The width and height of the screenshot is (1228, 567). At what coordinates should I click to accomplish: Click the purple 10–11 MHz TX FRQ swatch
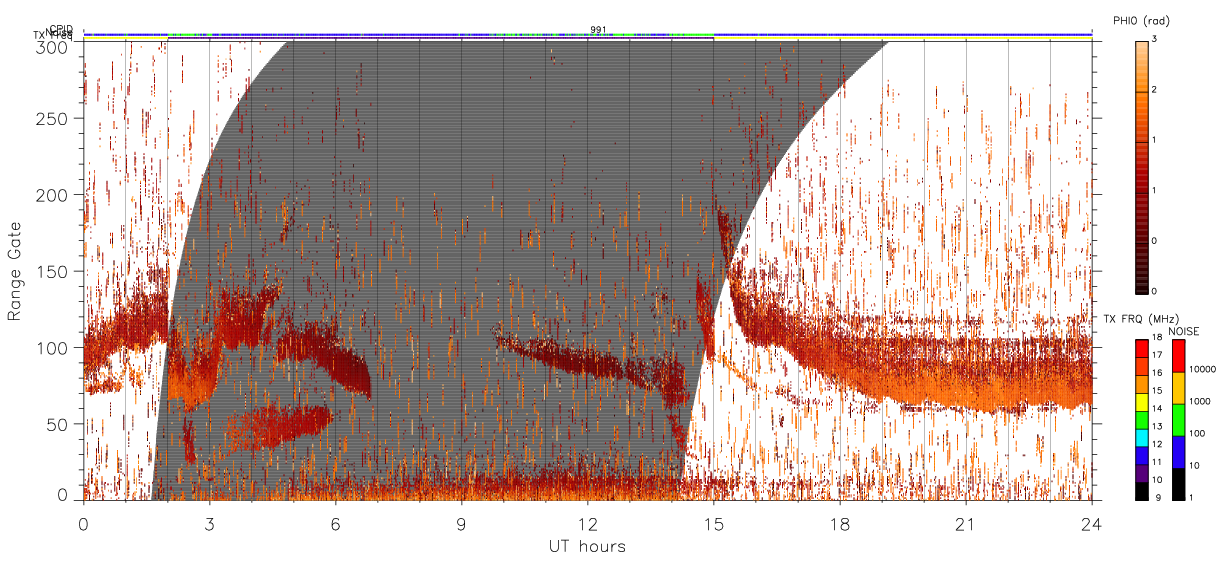tap(1141, 472)
